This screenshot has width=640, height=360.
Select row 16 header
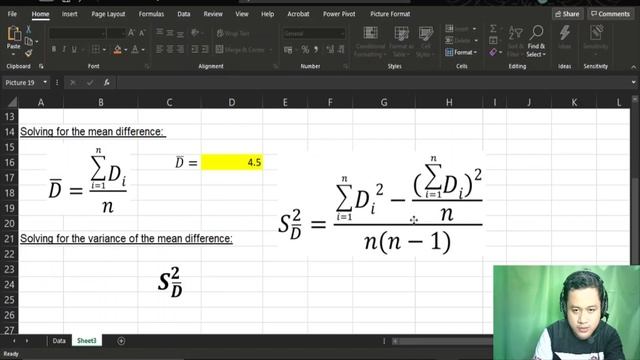point(9,162)
